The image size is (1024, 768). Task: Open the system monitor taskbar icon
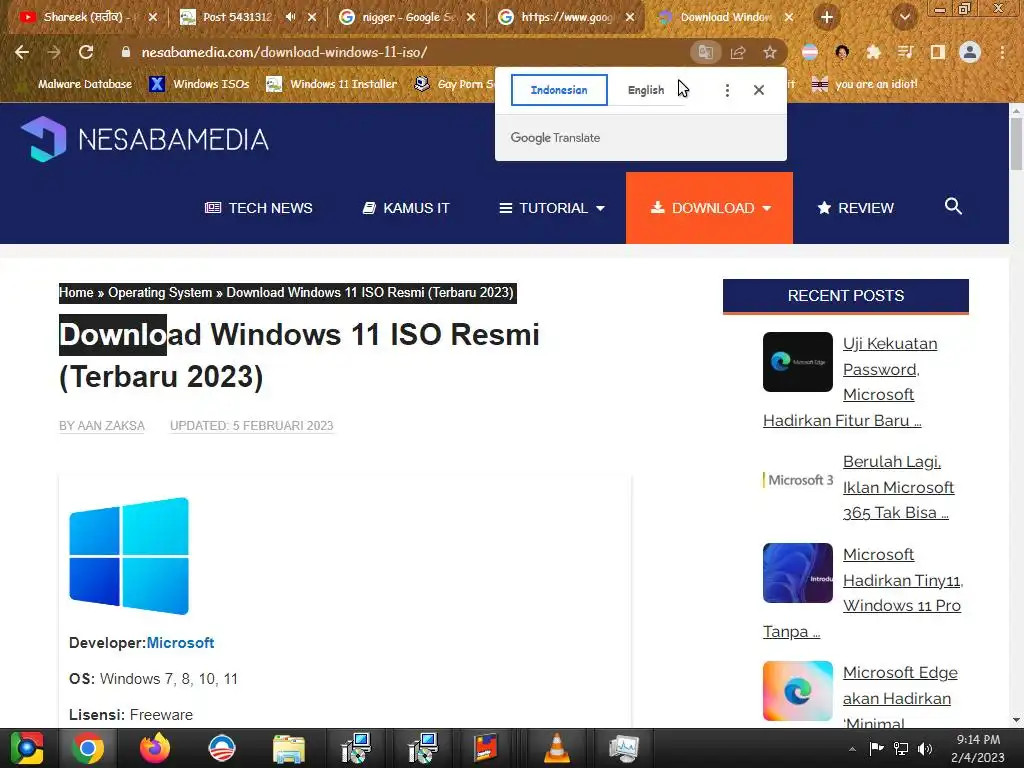click(624, 748)
